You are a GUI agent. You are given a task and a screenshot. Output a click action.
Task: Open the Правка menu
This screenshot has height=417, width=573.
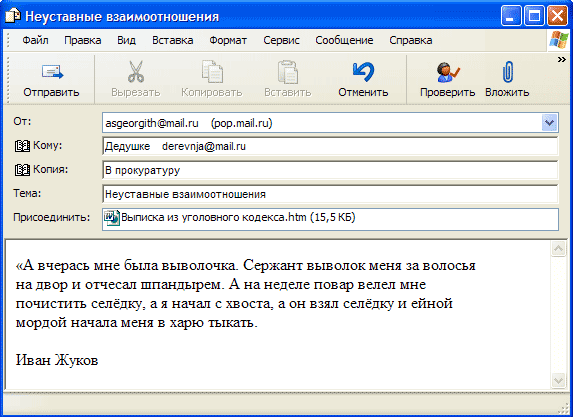[x=83, y=40]
